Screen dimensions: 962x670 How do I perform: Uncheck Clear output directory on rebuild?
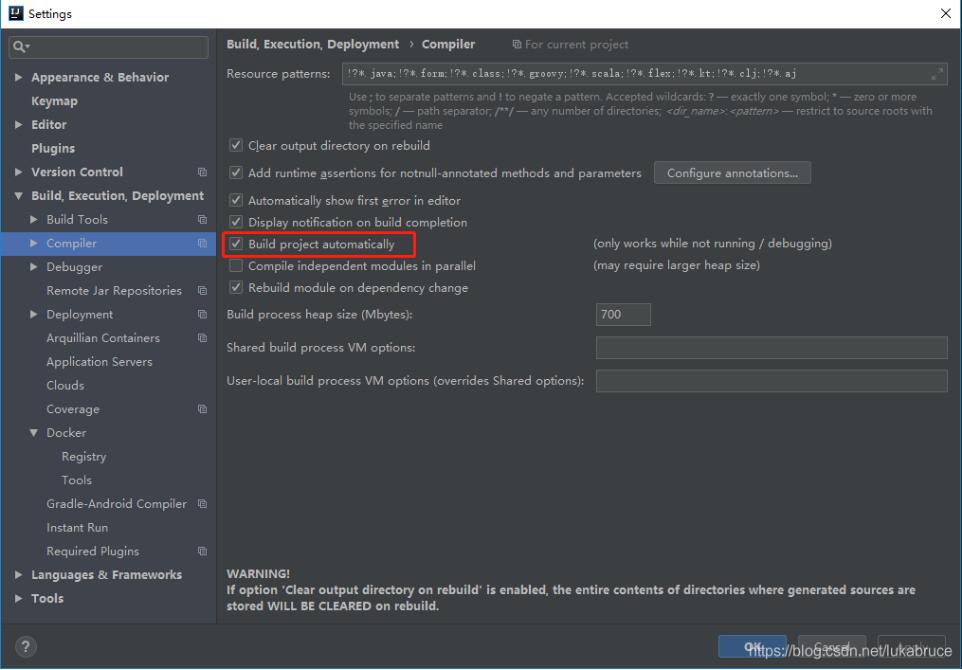tap(236, 145)
